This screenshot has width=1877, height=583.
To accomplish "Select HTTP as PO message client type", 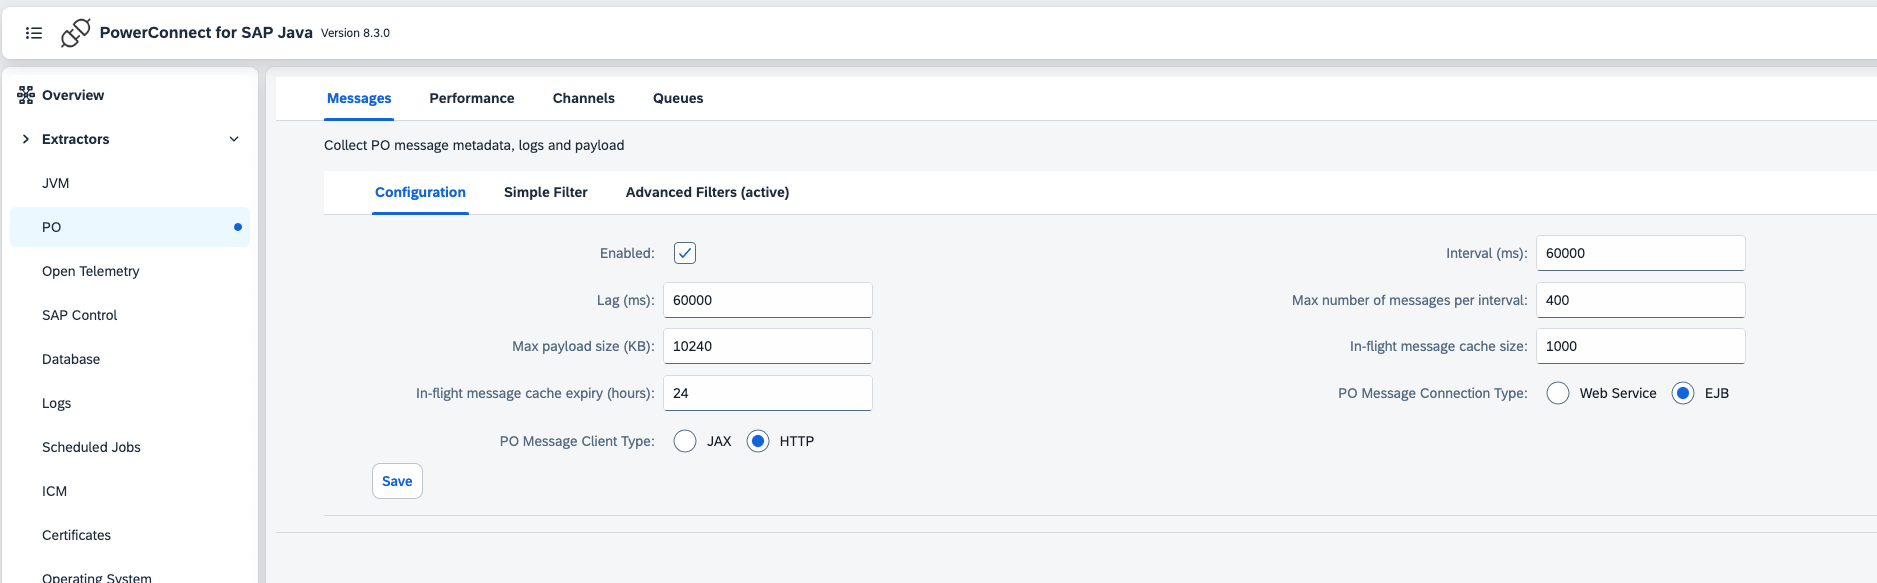I will (x=758, y=441).
